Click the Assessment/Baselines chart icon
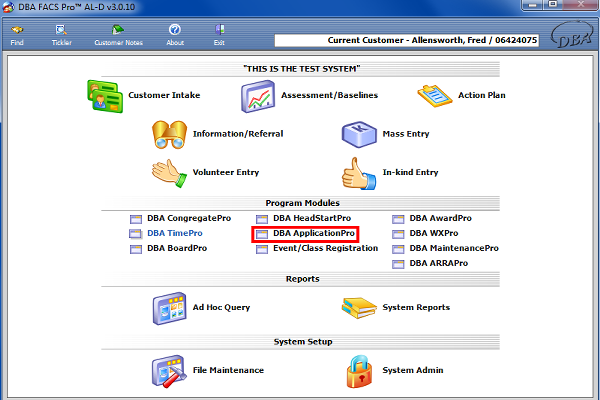The height and width of the screenshot is (400, 600). 258,96
